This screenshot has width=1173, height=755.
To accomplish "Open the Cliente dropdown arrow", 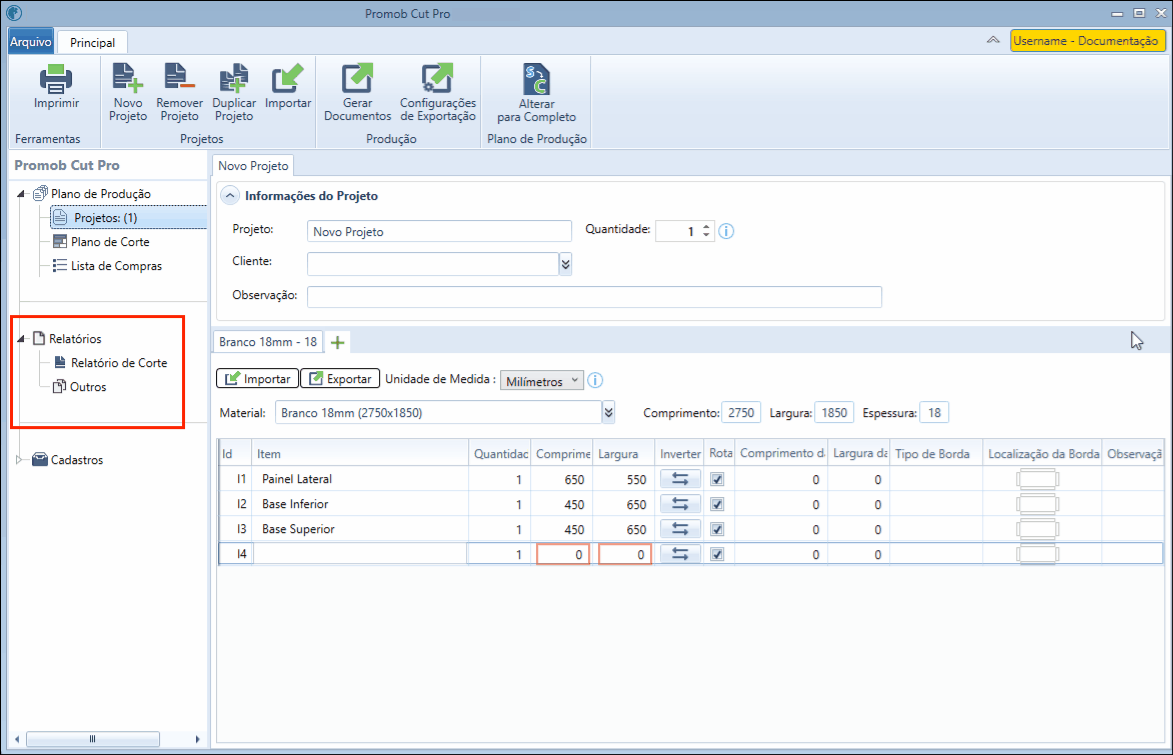I will click(x=566, y=263).
